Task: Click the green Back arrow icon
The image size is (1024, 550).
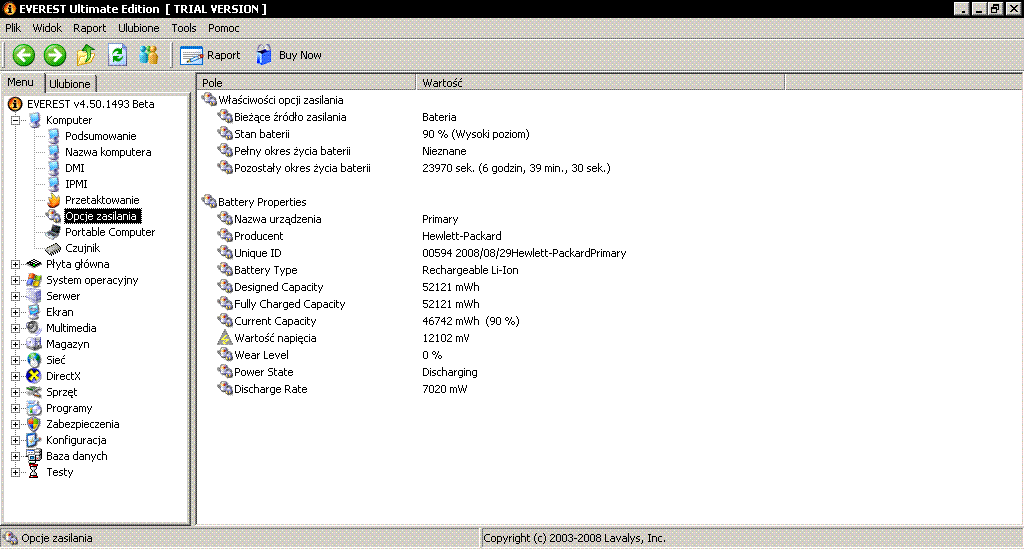Action: (24, 55)
